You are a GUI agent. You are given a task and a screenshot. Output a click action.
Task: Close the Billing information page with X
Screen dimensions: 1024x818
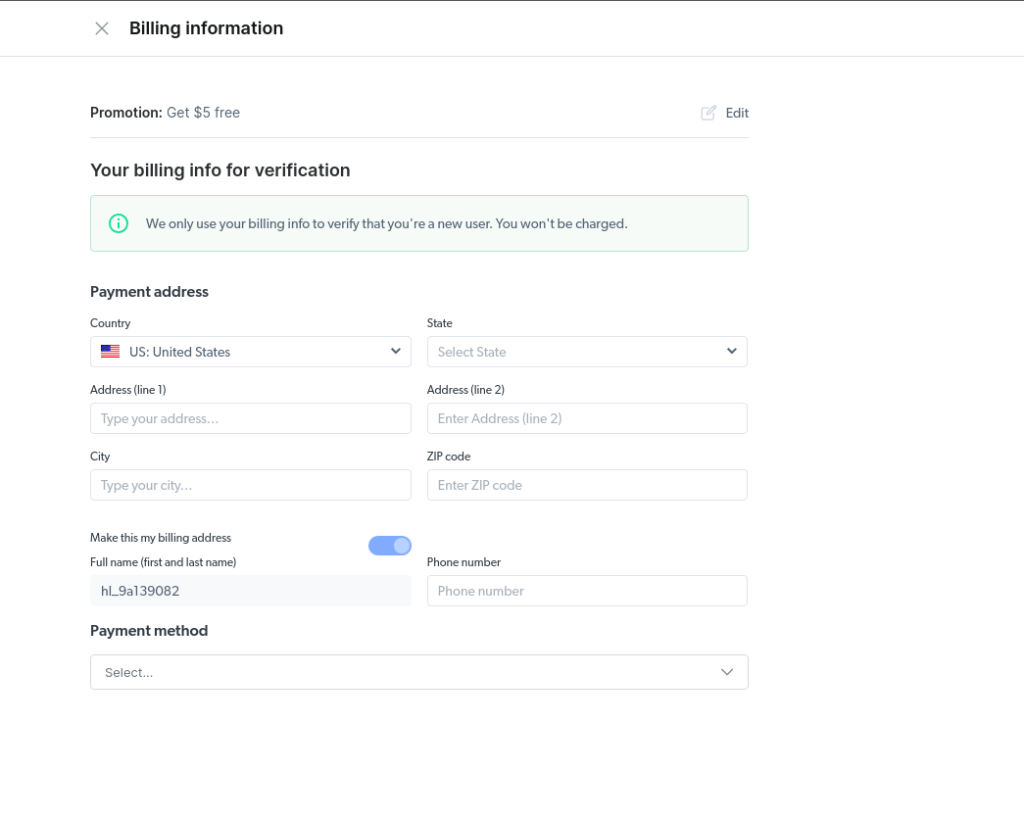click(101, 28)
